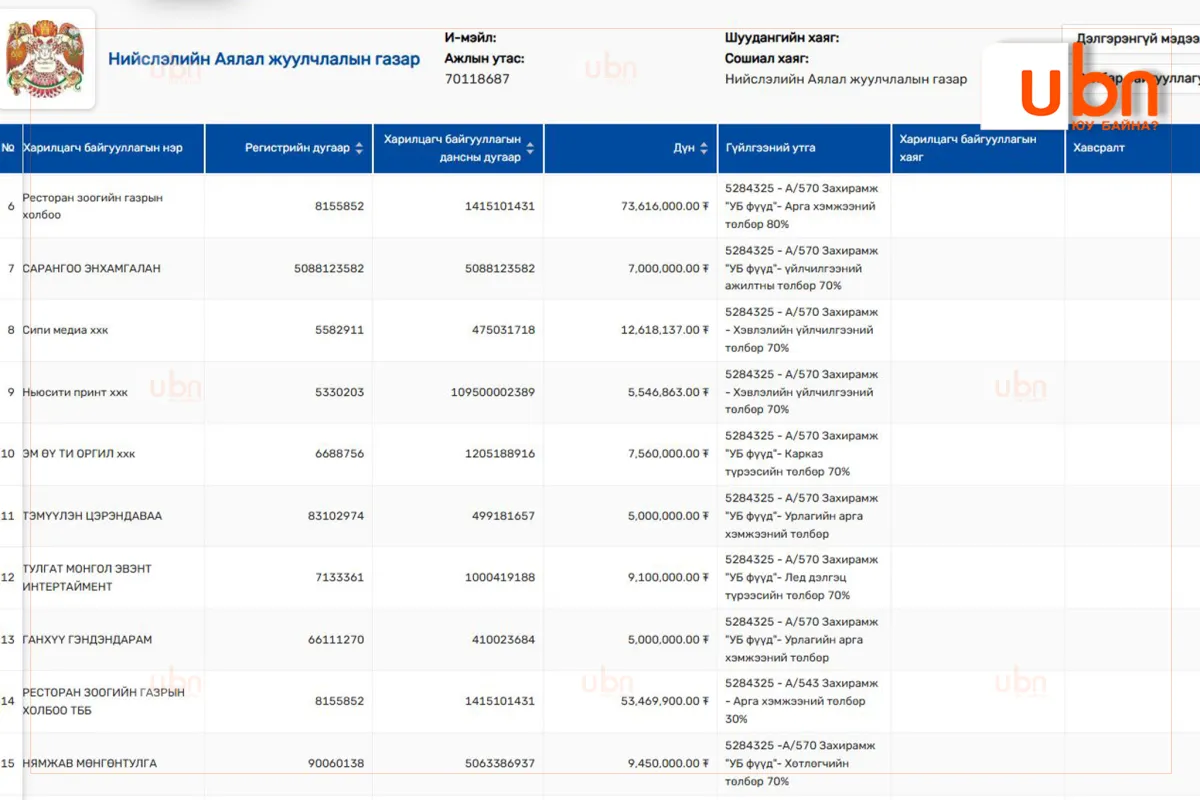This screenshot has width=1200, height=800.
Task: Click registration number 5582911
Action: pos(339,330)
